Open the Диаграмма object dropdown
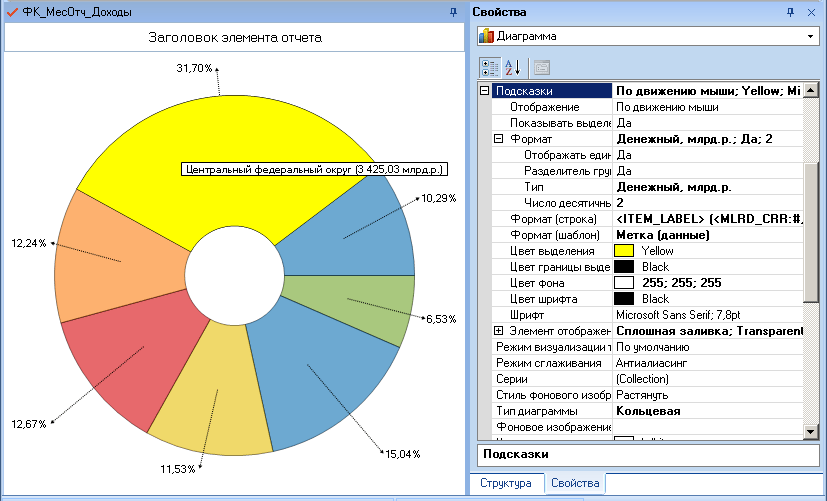This screenshot has height=501, width=827. [810, 36]
